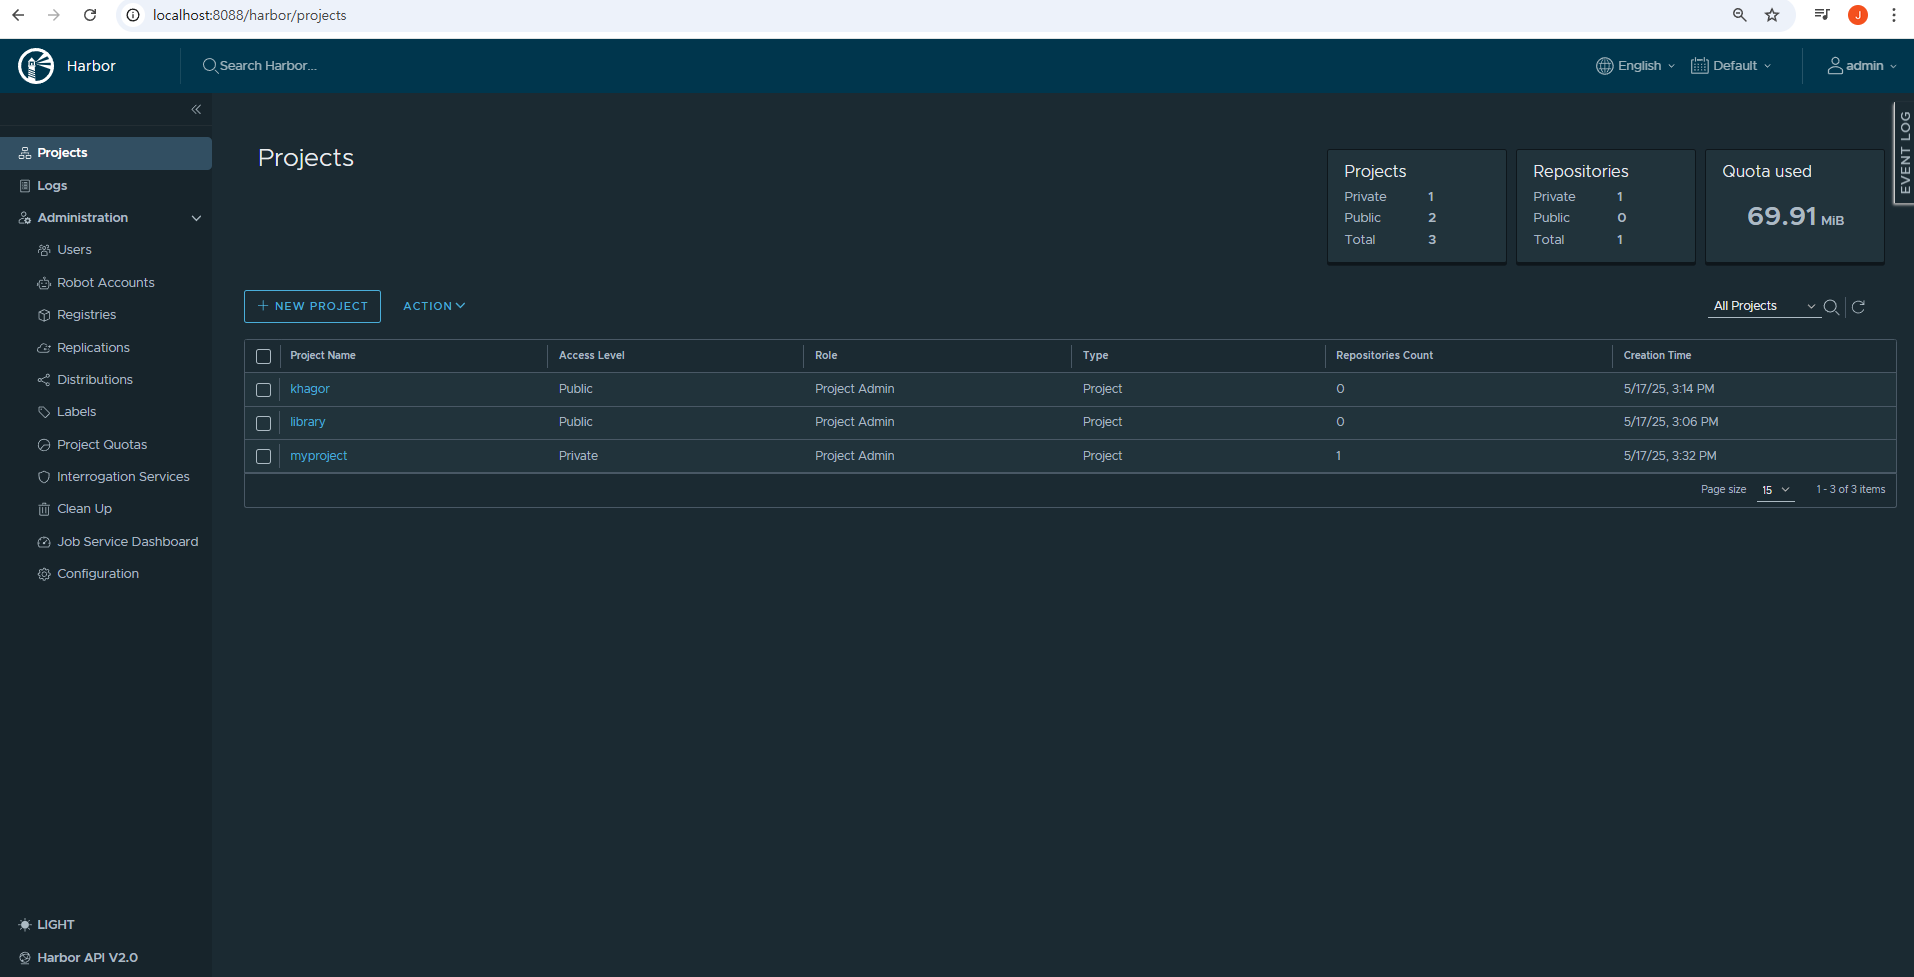
Task: Change page size dropdown value
Action: coord(1775,490)
